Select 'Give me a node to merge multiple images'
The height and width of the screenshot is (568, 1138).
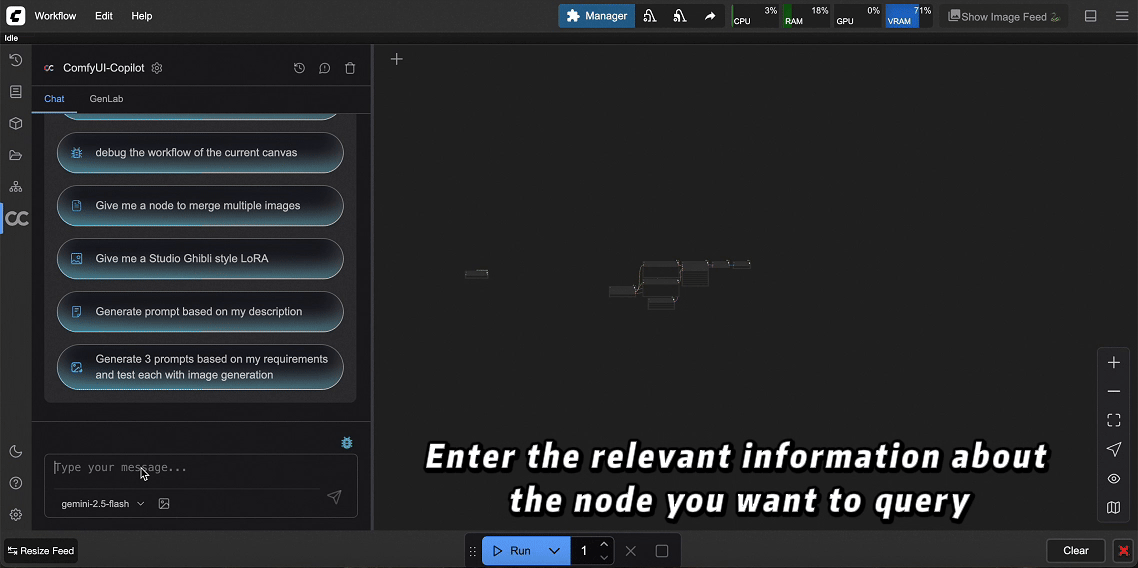(x=200, y=205)
